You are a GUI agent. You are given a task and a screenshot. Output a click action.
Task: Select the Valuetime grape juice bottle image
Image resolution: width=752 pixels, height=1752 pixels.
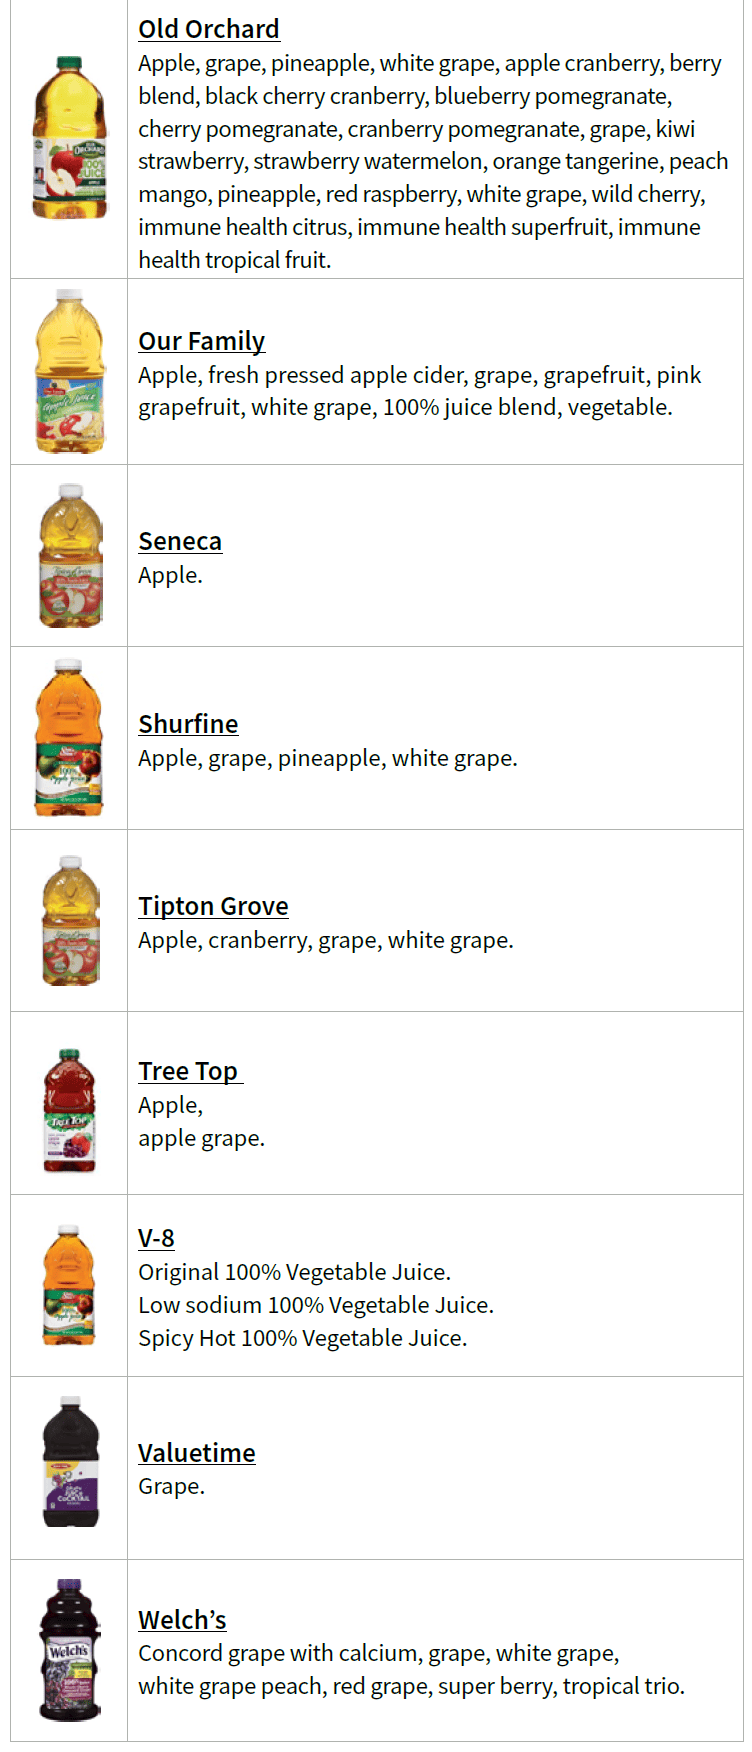pyautogui.click(x=70, y=1462)
